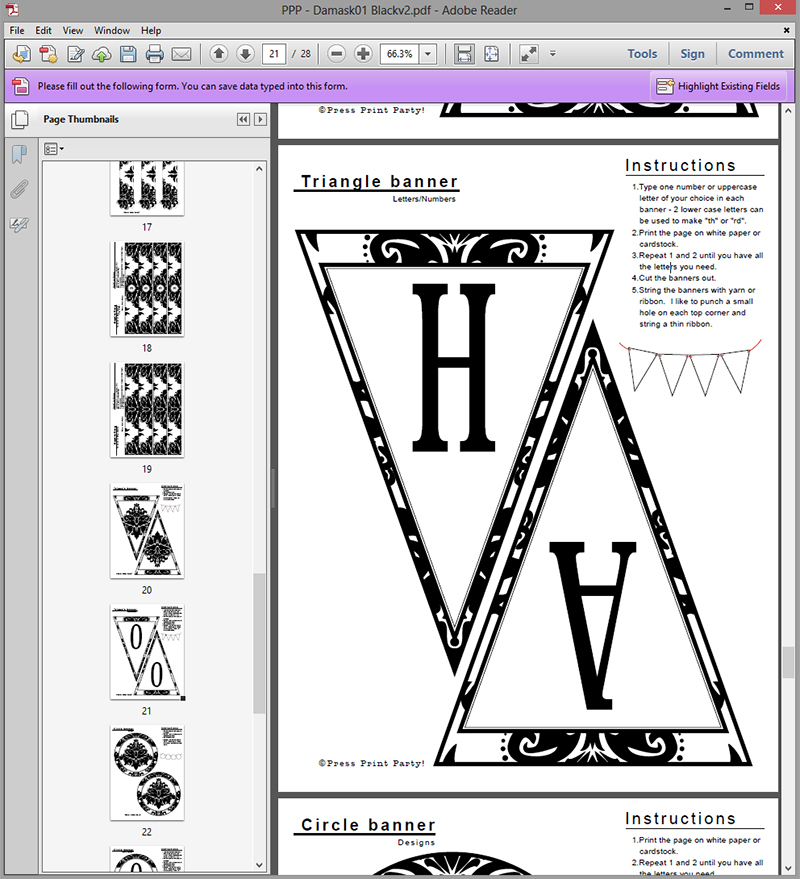Click Highlight Existing Fields button
800x879 pixels.
(x=718, y=86)
